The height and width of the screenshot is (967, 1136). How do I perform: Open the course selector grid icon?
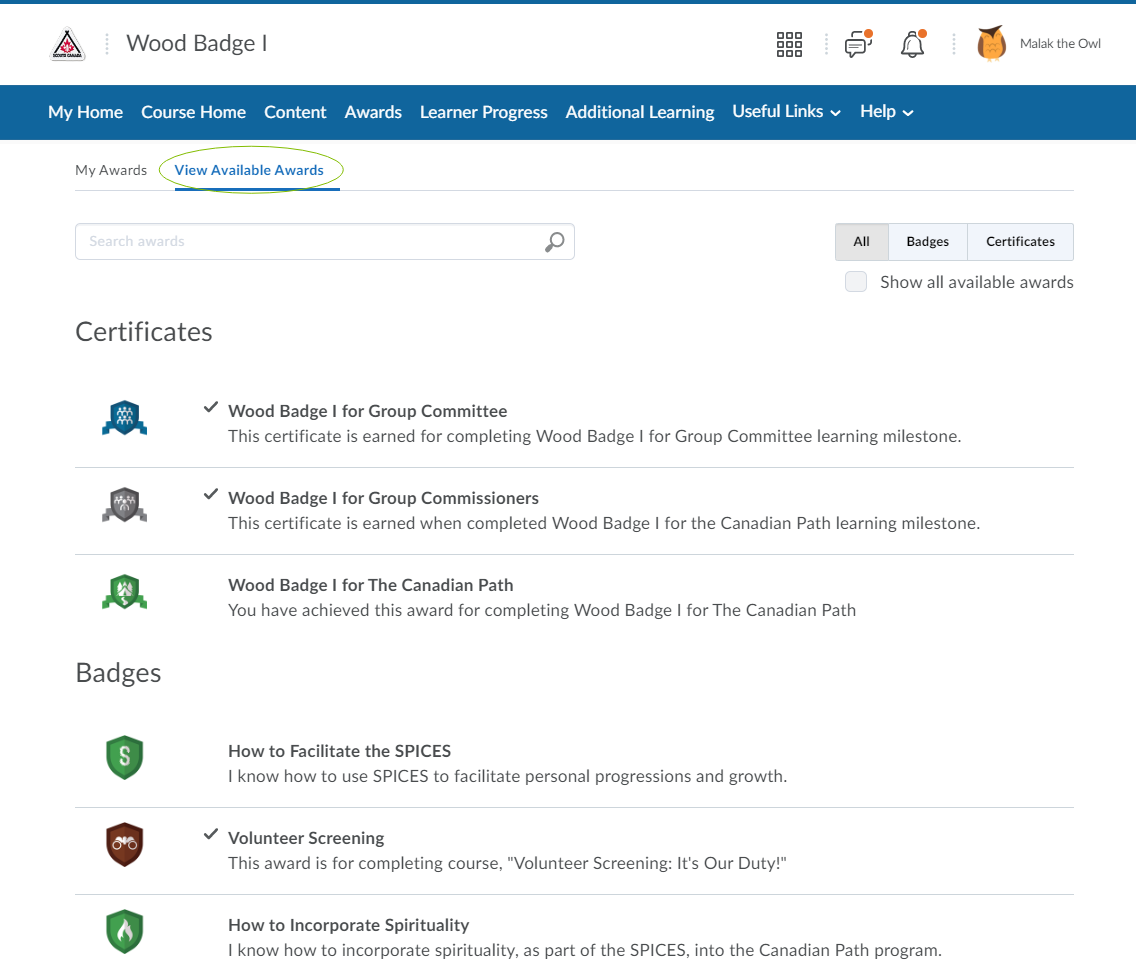pyautogui.click(x=789, y=44)
